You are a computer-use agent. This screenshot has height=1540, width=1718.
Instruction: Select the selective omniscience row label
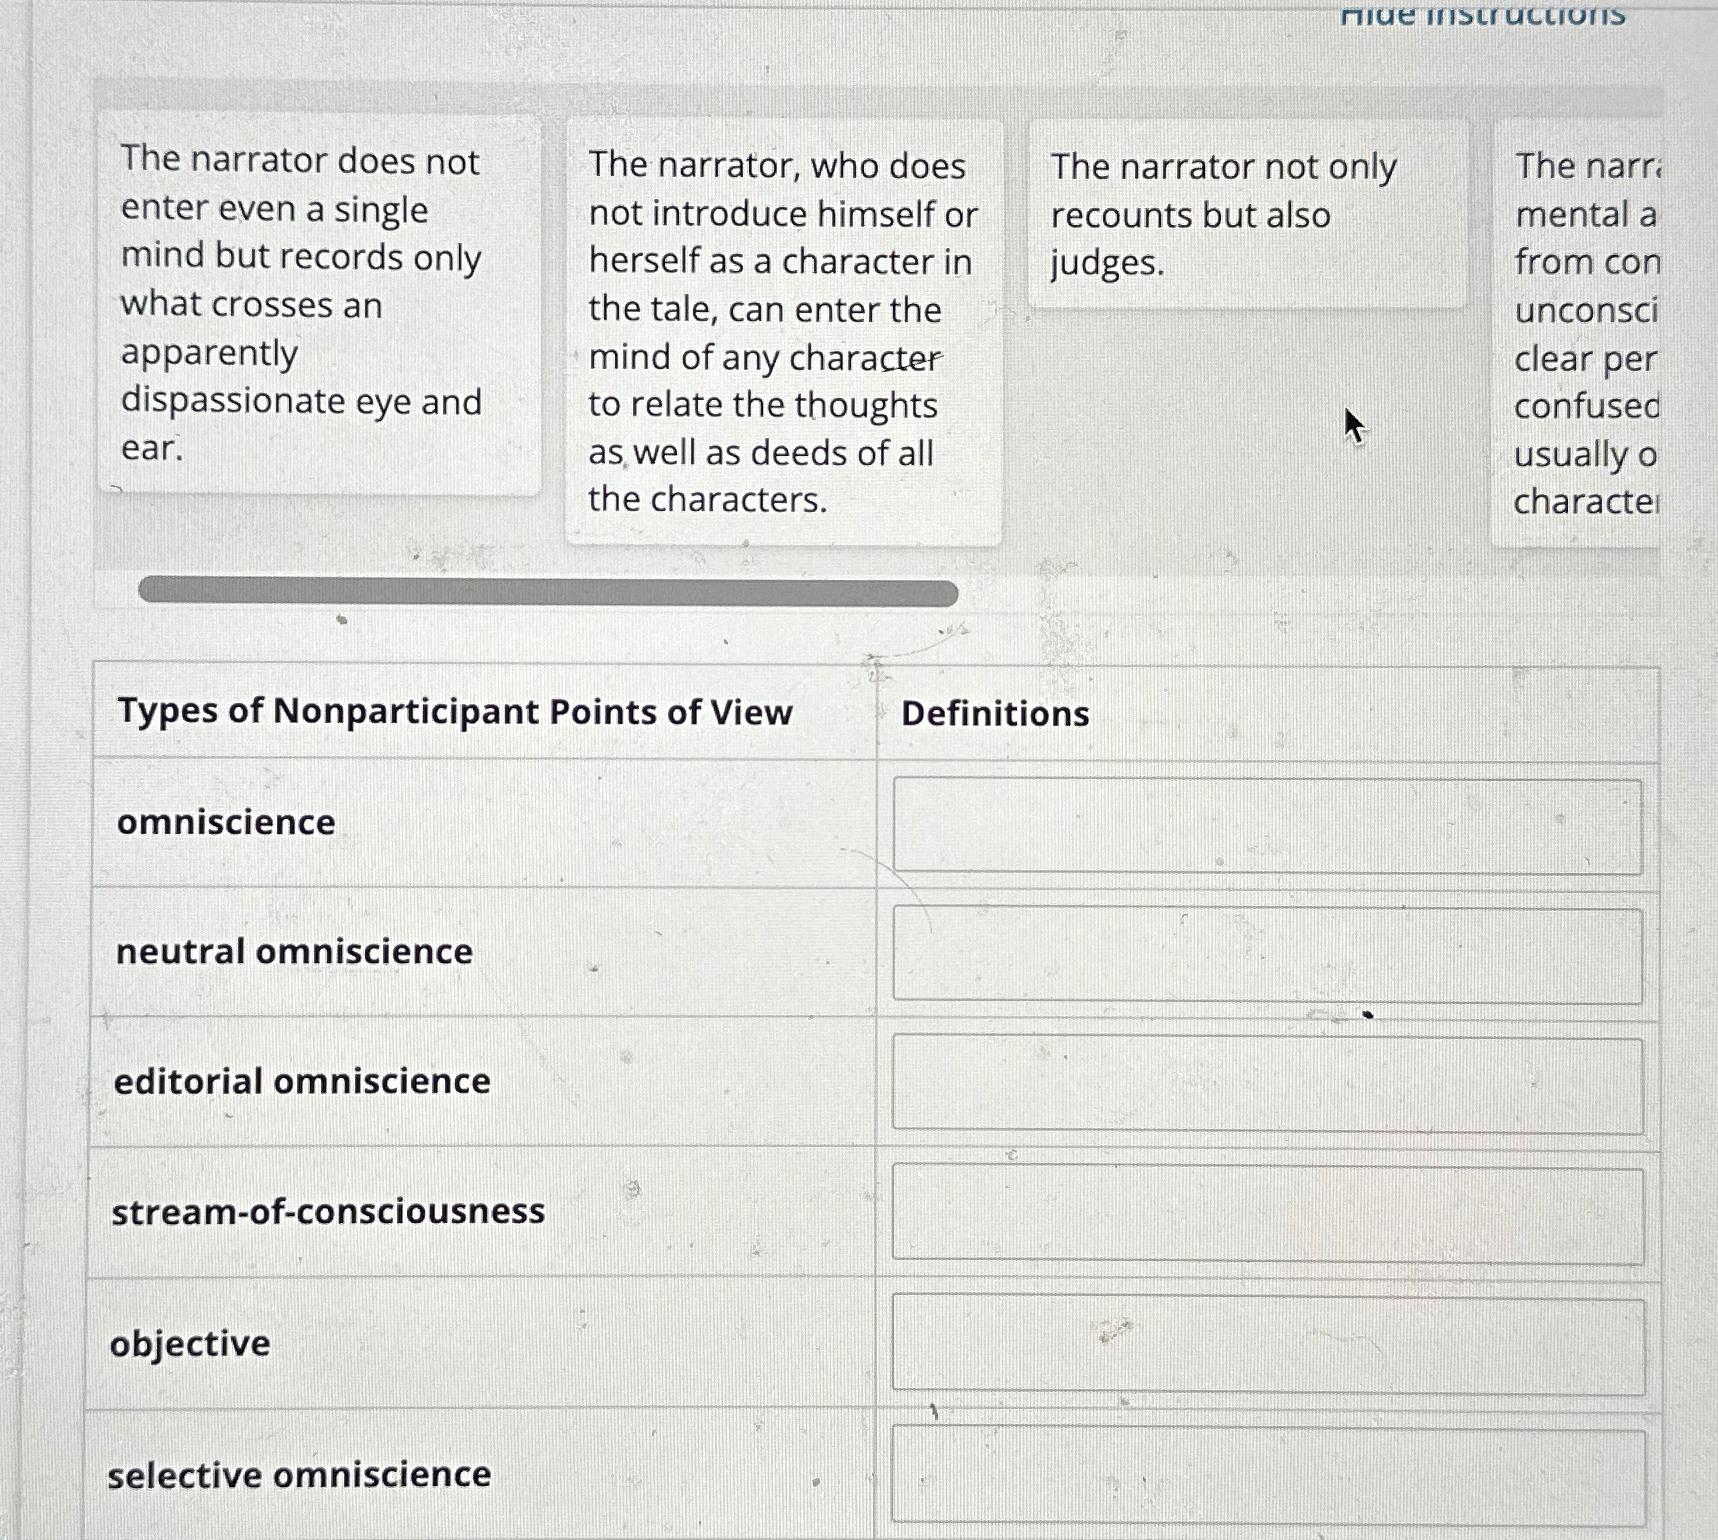coord(298,1475)
